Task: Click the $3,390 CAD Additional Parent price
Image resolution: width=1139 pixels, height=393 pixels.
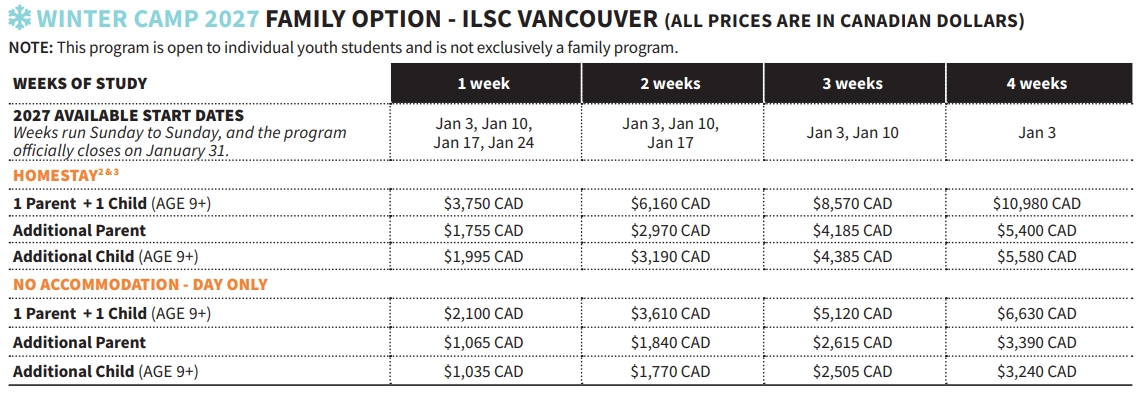Action: pyautogui.click(x=1037, y=342)
